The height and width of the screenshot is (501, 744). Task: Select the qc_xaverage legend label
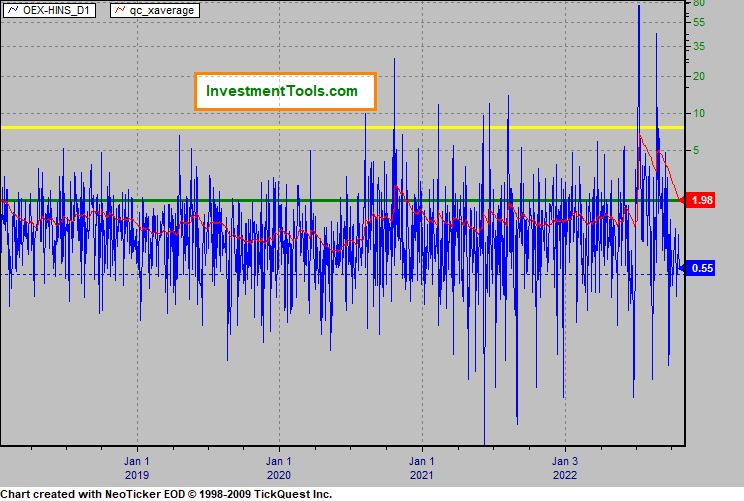click(x=163, y=10)
